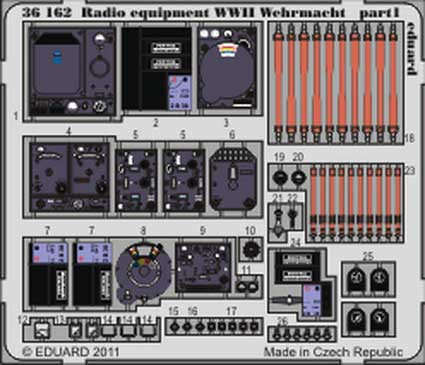The height and width of the screenshot is (365, 425).
Task: Select the rainbow color scale on part 3
Action: tap(228, 50)
